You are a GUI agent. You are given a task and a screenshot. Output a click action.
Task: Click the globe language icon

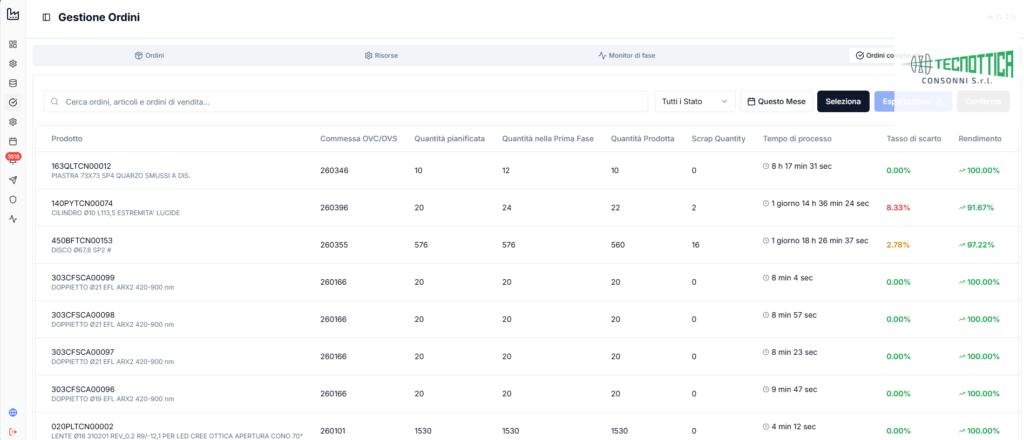click(12, 413)
